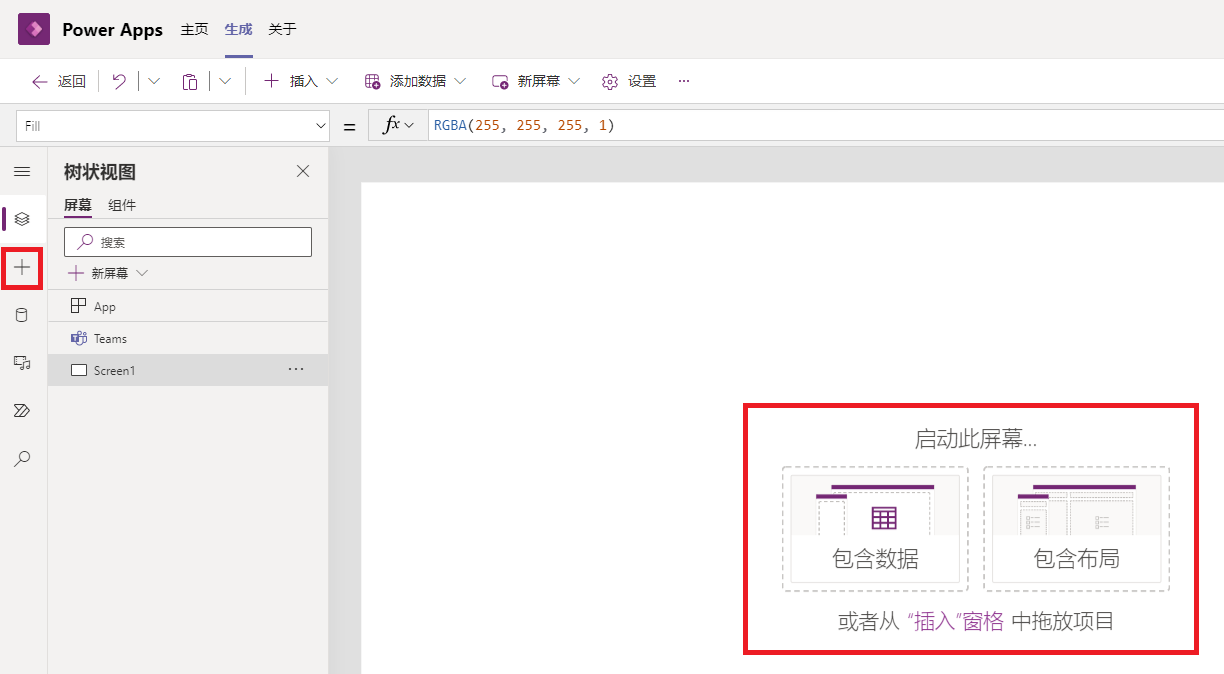Click the "插入"窗格 link

click(955, 621)
